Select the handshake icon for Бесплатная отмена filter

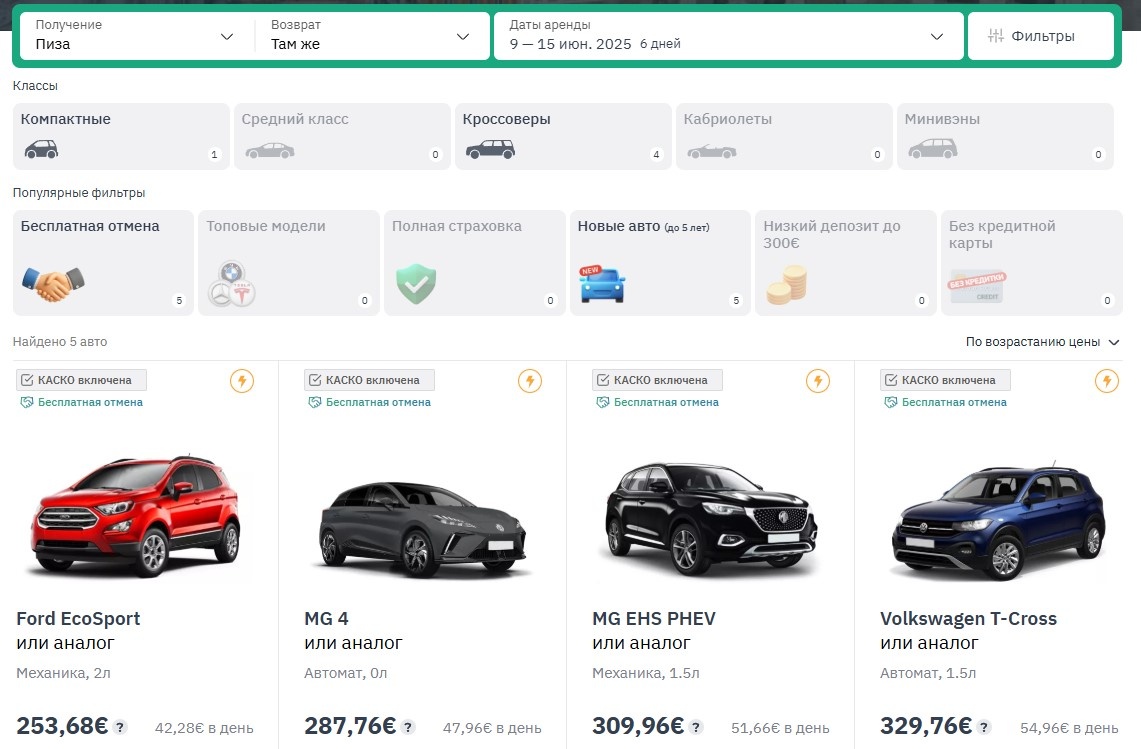click(x=51, y=283)
